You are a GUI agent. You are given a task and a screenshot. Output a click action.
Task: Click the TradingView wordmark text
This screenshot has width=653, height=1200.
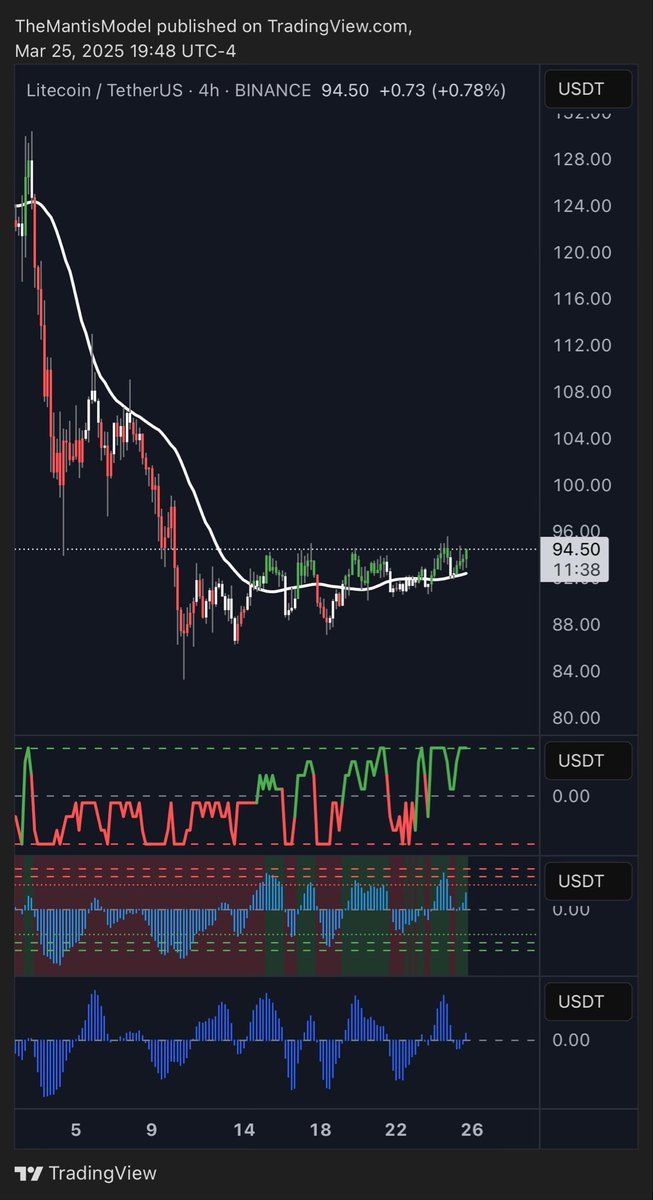[103, 1173]
